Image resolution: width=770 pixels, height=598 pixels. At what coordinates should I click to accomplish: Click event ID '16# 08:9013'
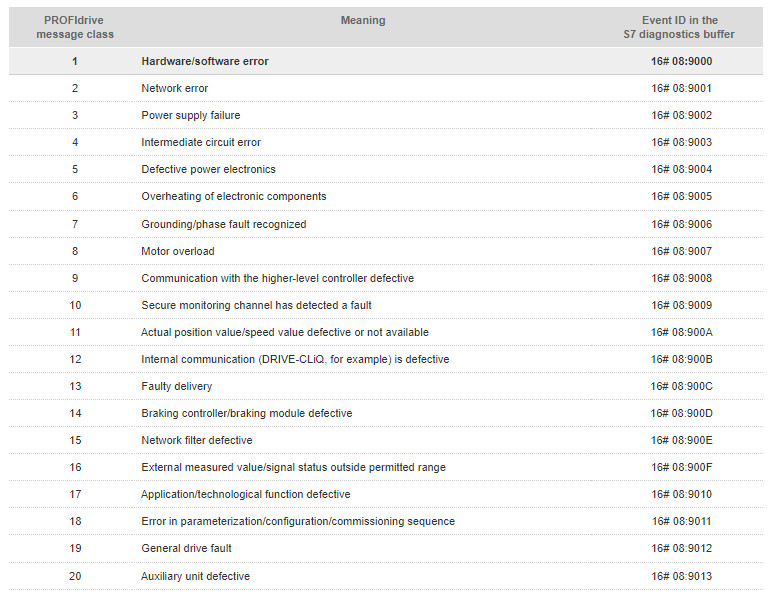coord(682,576)
